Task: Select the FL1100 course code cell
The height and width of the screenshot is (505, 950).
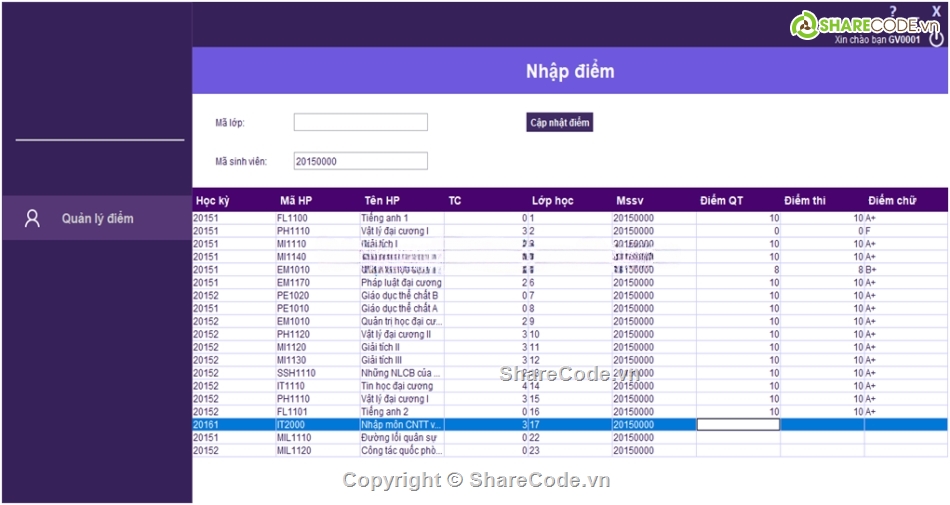Action: click(318, 218)
